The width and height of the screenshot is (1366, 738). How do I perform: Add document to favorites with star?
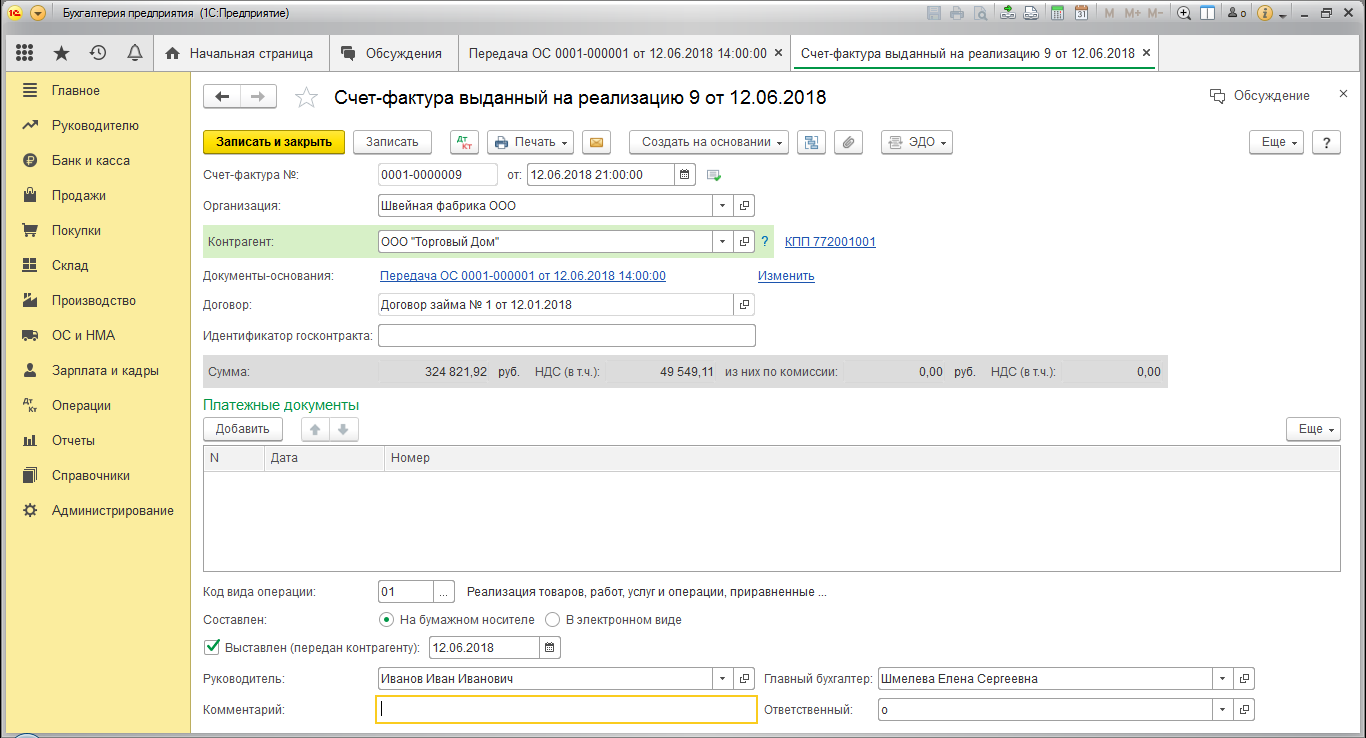coord(306,97)
